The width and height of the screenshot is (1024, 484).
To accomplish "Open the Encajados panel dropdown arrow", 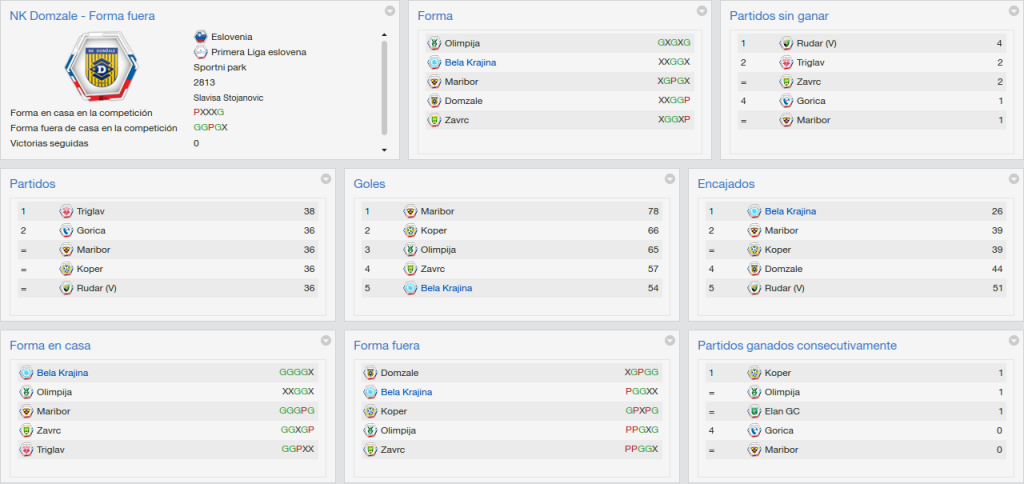I will click(1014, 178).
